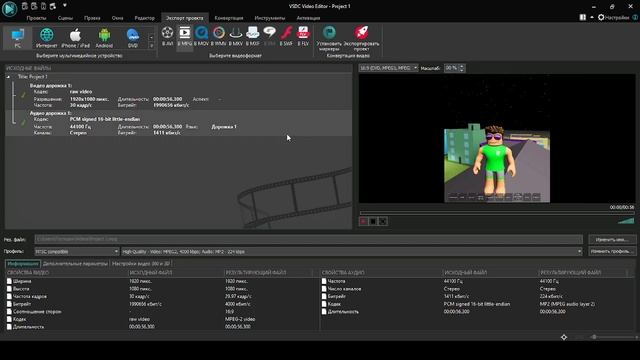
Task: Click the Экспортировать проект rocket icon
Action: tap(361, 38)
